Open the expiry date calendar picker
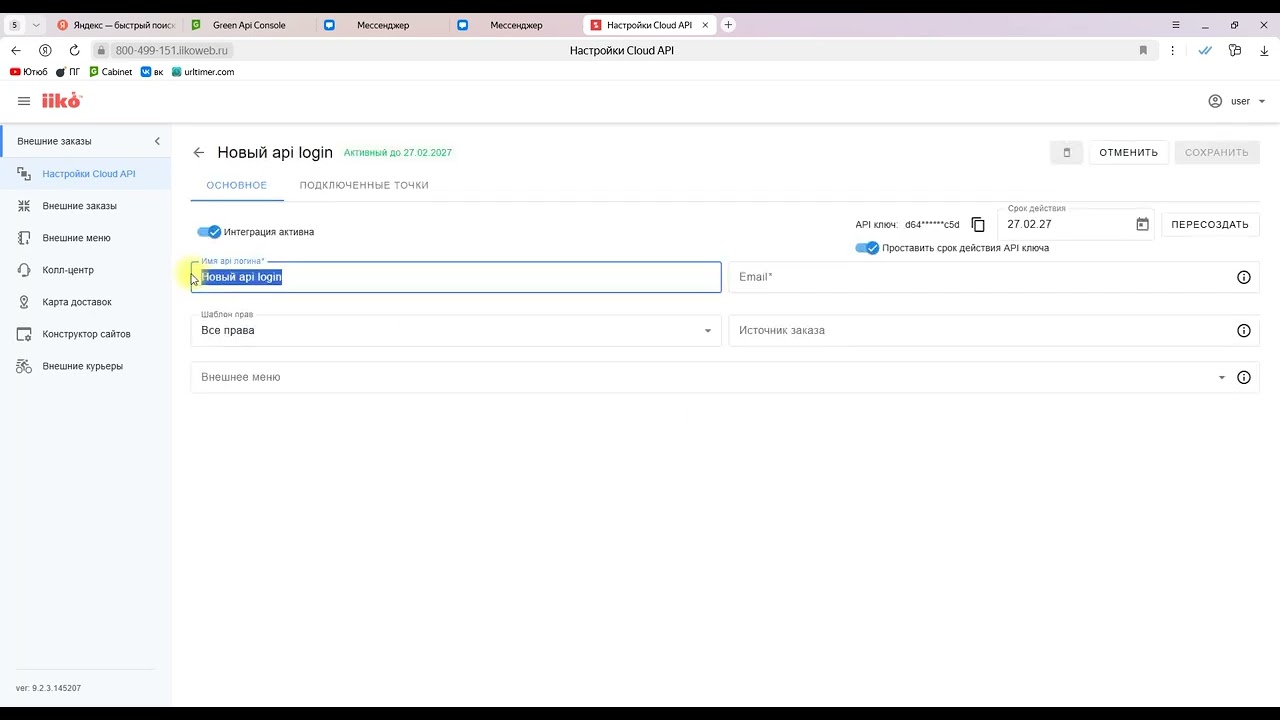1280x720 pixels. (x=1142, y=225)
